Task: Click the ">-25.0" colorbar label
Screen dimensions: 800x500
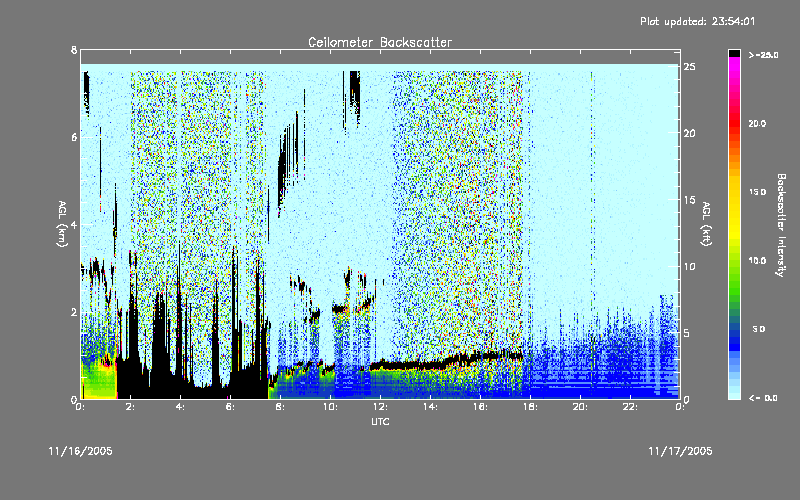Action: pyautogui.click(x=763, y=55)
